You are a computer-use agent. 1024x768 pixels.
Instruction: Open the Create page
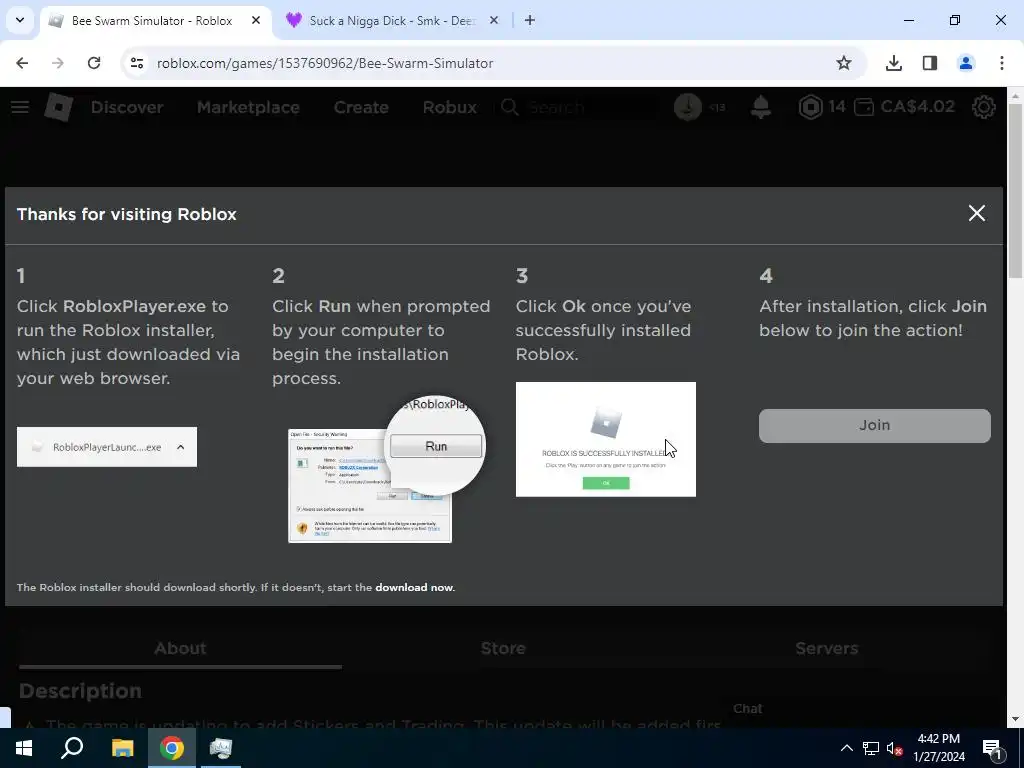click(361, 107)
